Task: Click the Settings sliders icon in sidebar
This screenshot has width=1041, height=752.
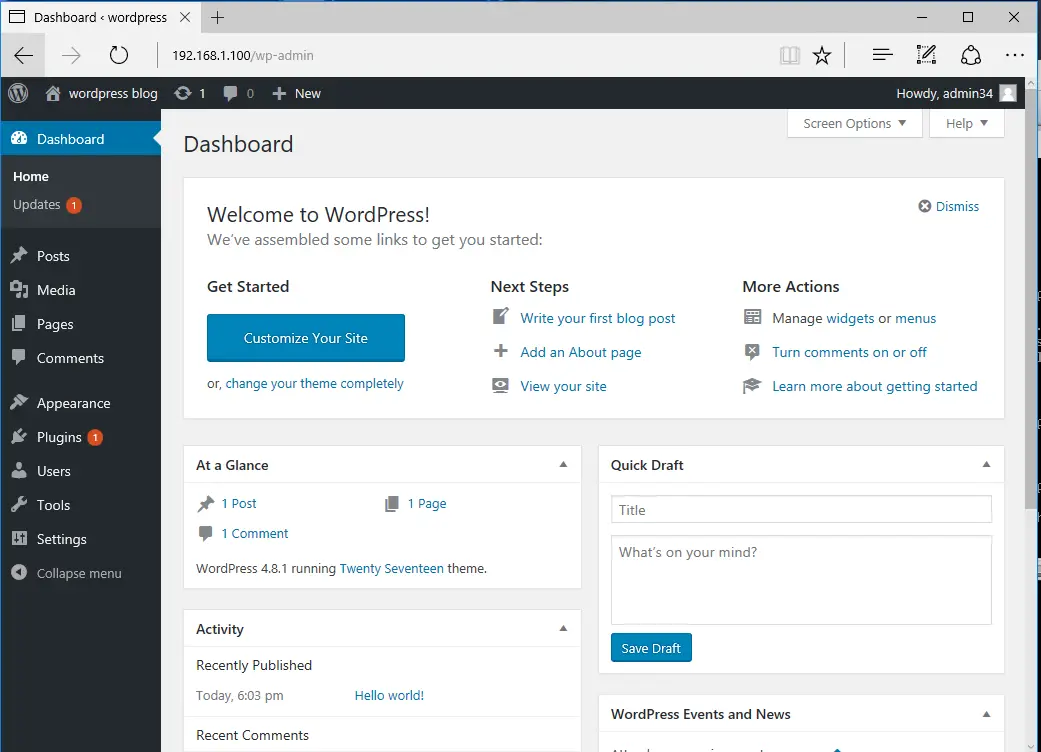Action: [x=19, y=538]
